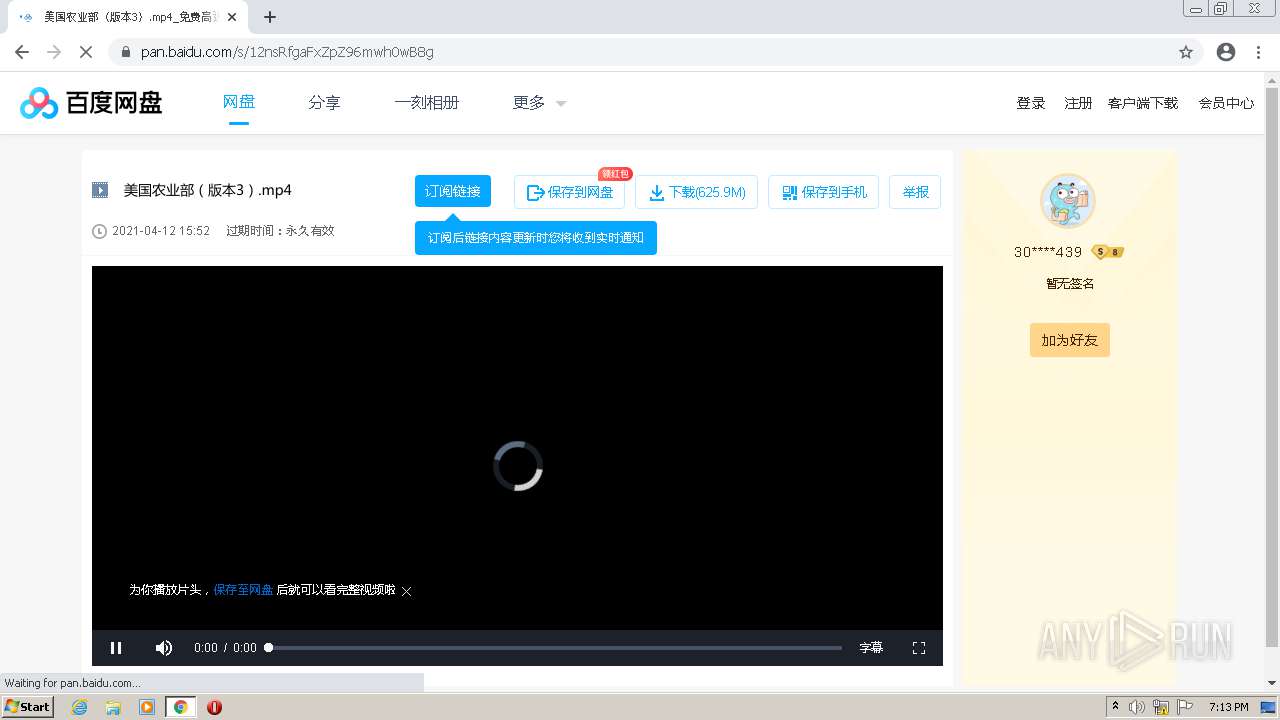The image size is (1280, 720).
Task: Click the 过期时间：永久有效 text
Action: coord(280,231)
